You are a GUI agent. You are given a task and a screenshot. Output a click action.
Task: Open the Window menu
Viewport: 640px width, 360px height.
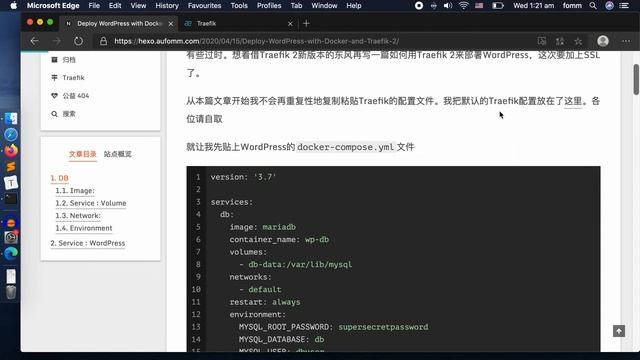pos(324,6)
